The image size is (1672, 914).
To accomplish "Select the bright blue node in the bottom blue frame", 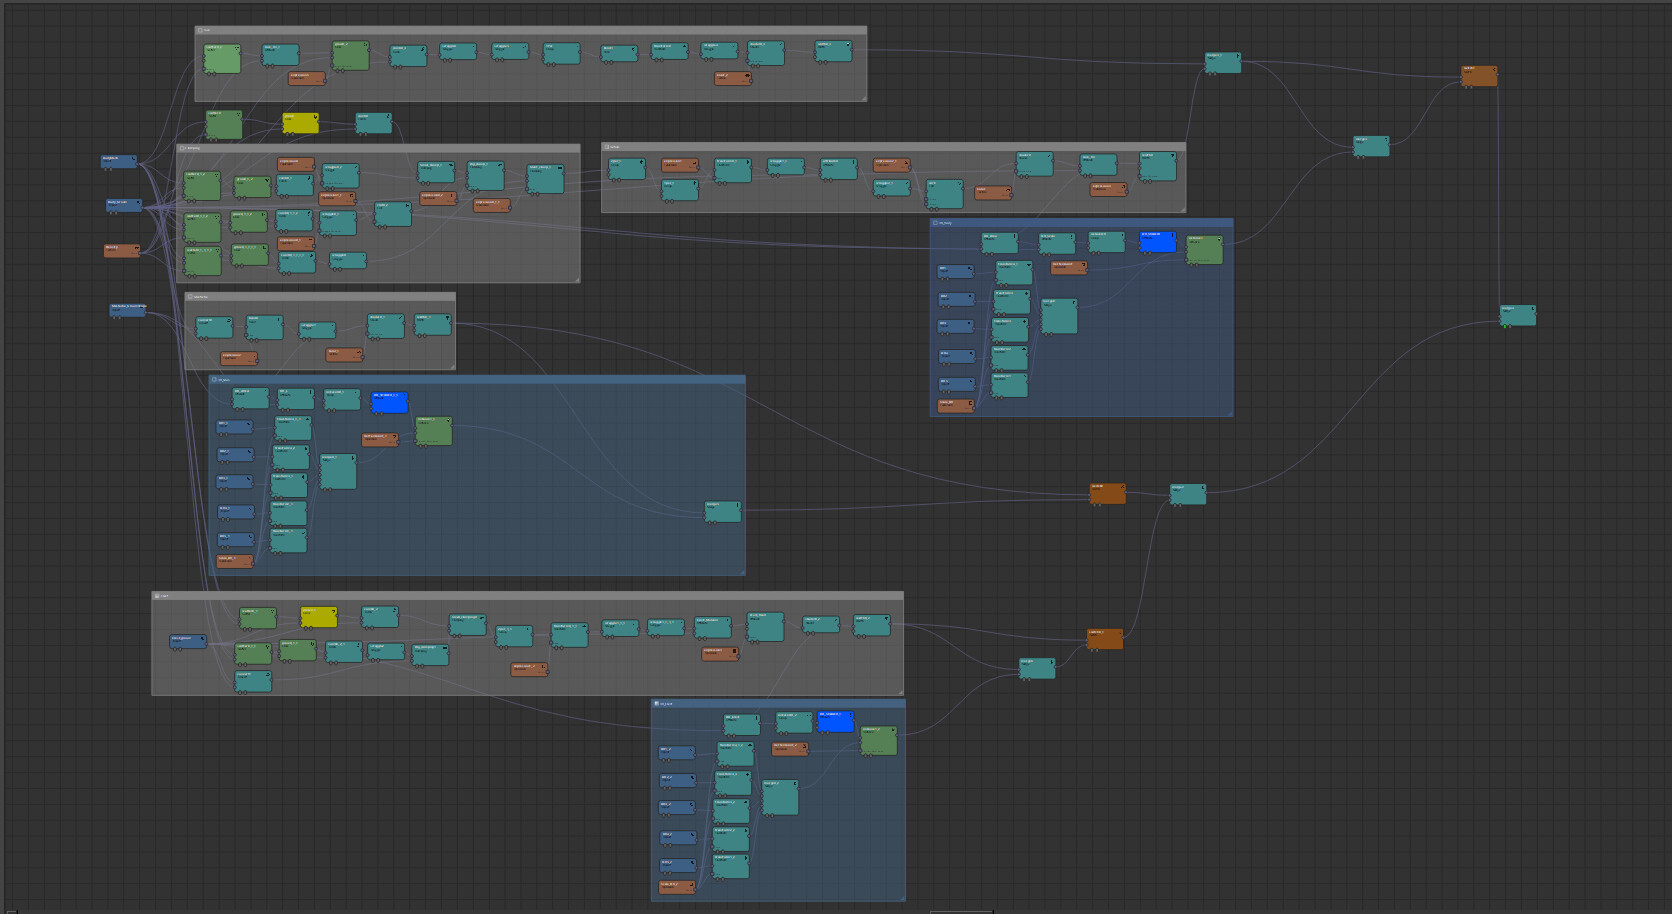I will (835, 722).
